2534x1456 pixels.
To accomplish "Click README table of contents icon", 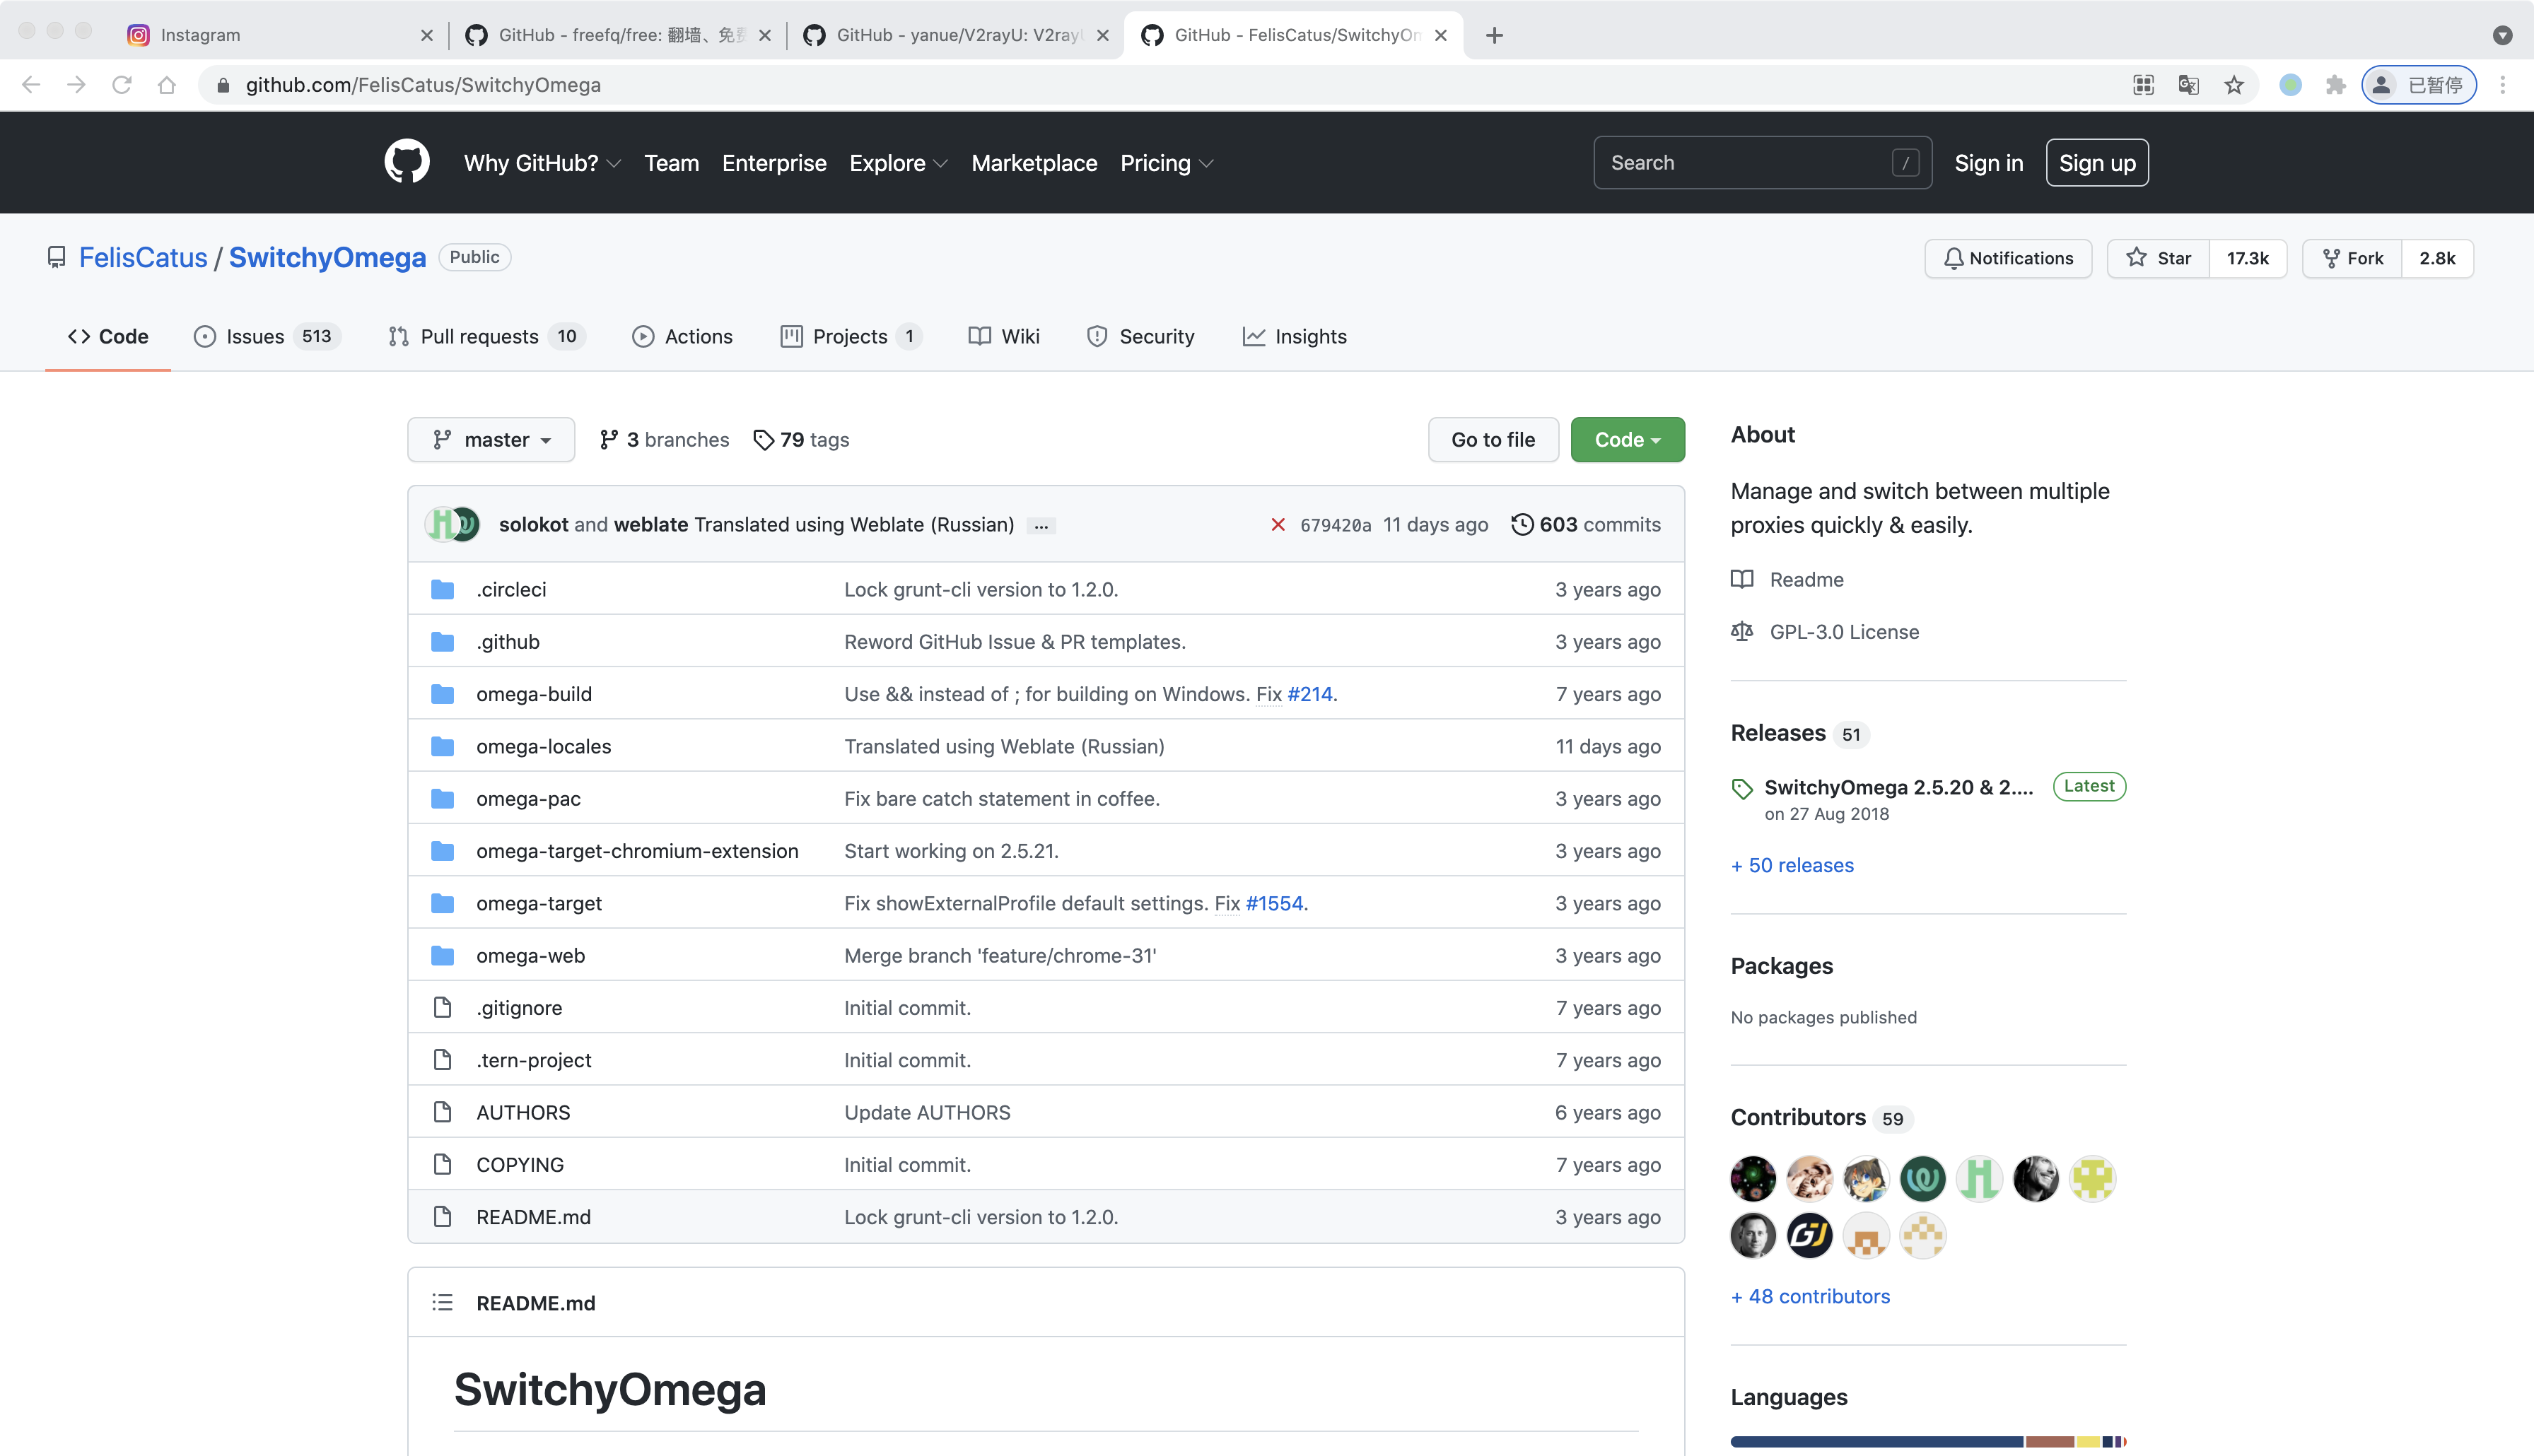I will tap(442, 1302).
